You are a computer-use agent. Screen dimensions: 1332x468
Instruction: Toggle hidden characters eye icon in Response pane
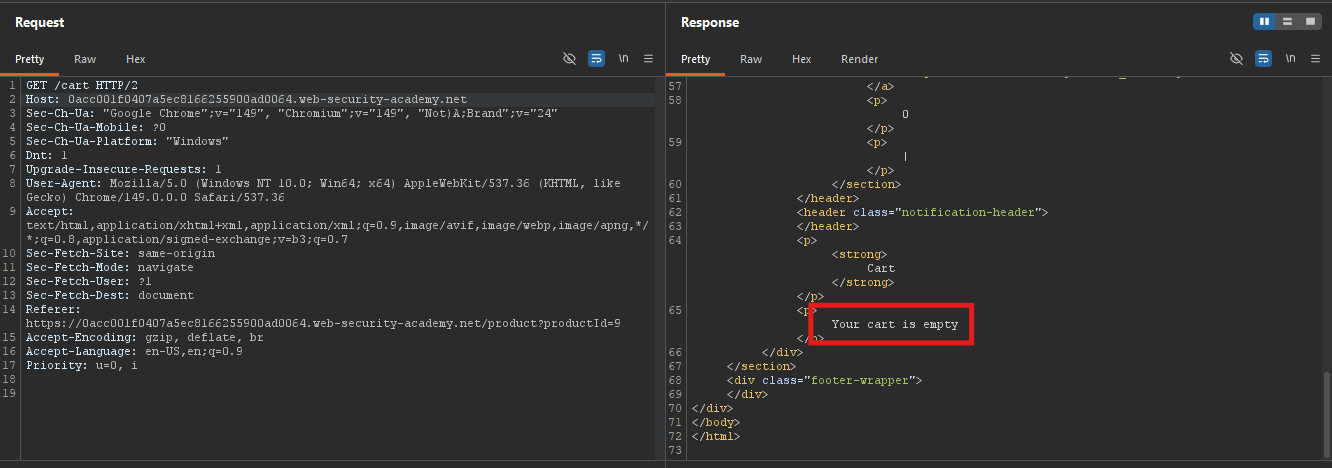click(x=1236, y=59)
